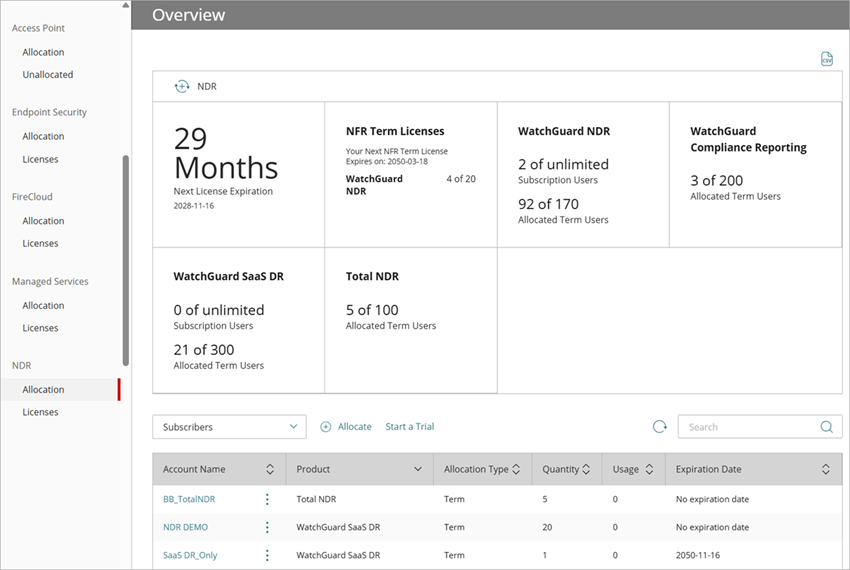Click the '5 of 100' allocated term users
This screenshot has height=570, width=850.
(372, 310)
